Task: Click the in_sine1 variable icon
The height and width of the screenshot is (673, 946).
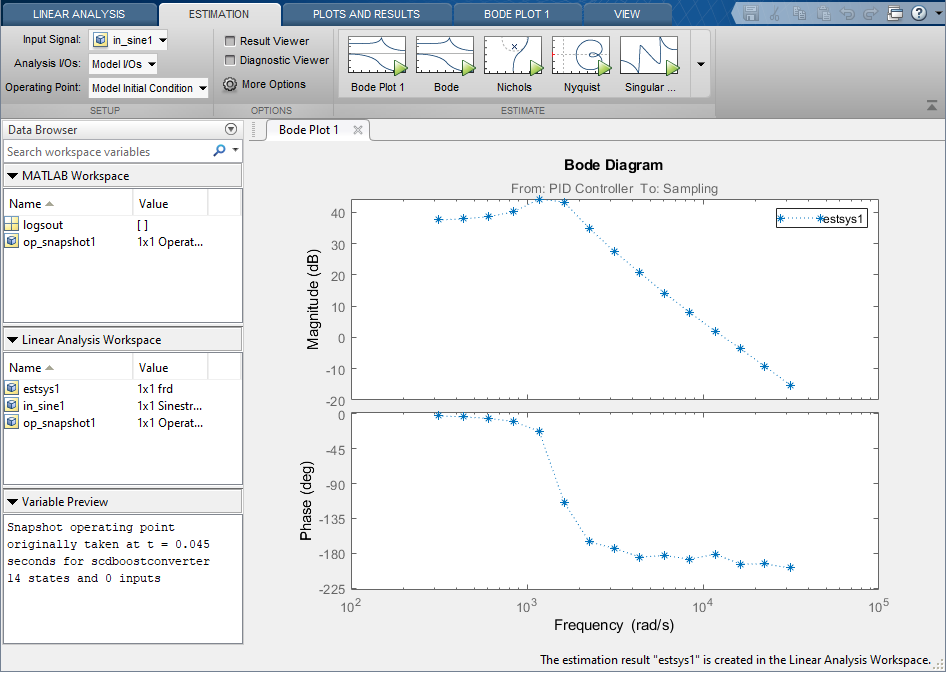Action: [x=11, y=405]
